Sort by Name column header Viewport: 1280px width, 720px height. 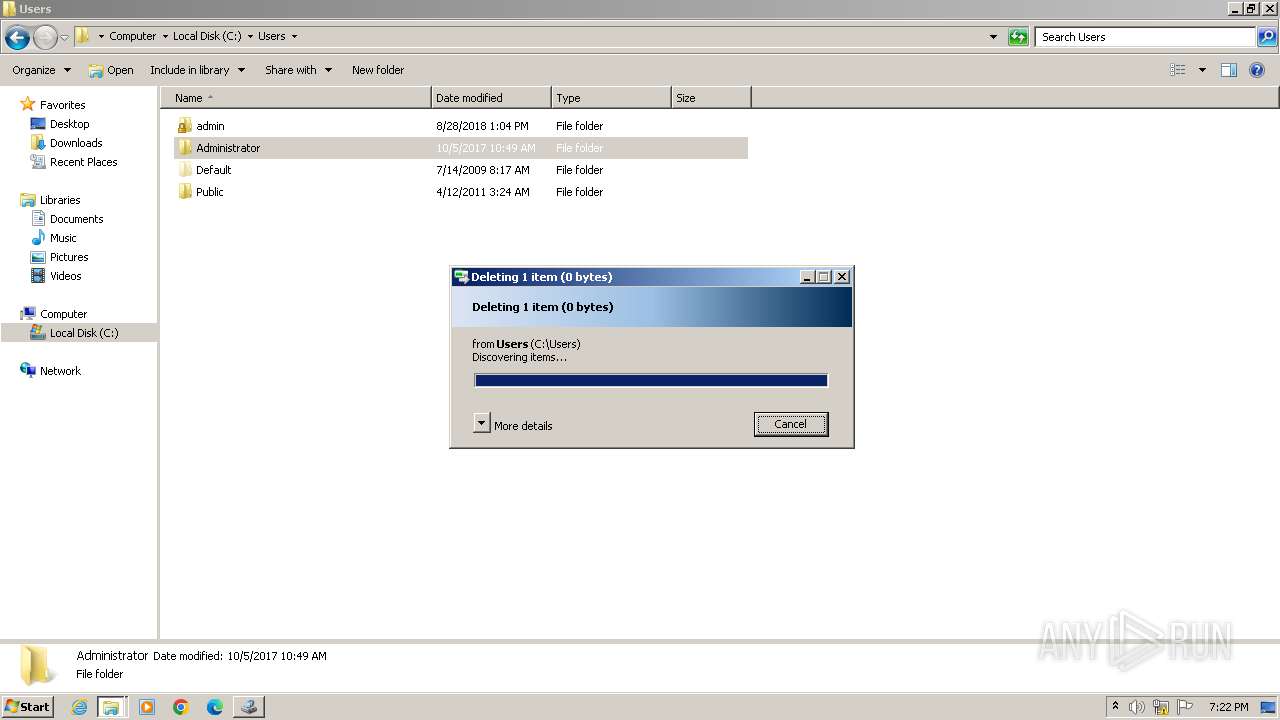[x=296, y=98]
